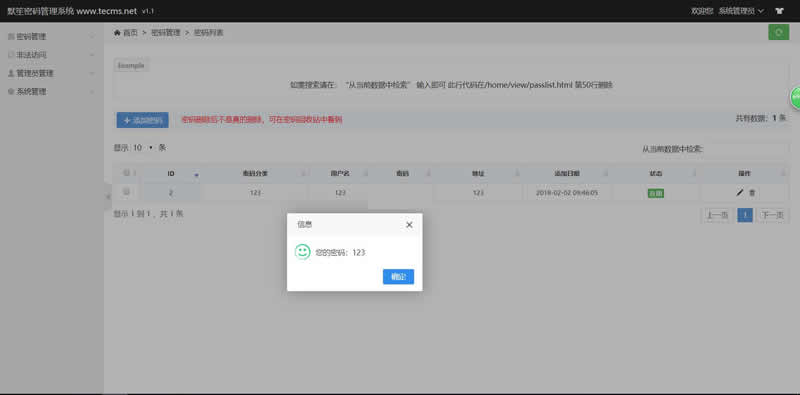The image size is (800, 395).
Task: Sort by 状态 column header
Action: [656, 174]
